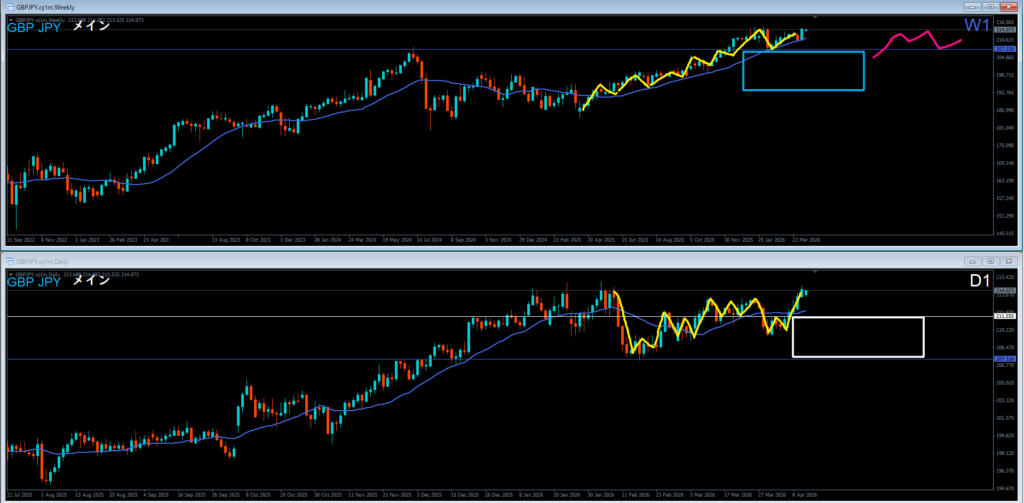1024x503 pixels.
Task: Click the メイン label in the Weekly chart
Action: [91, 27]
